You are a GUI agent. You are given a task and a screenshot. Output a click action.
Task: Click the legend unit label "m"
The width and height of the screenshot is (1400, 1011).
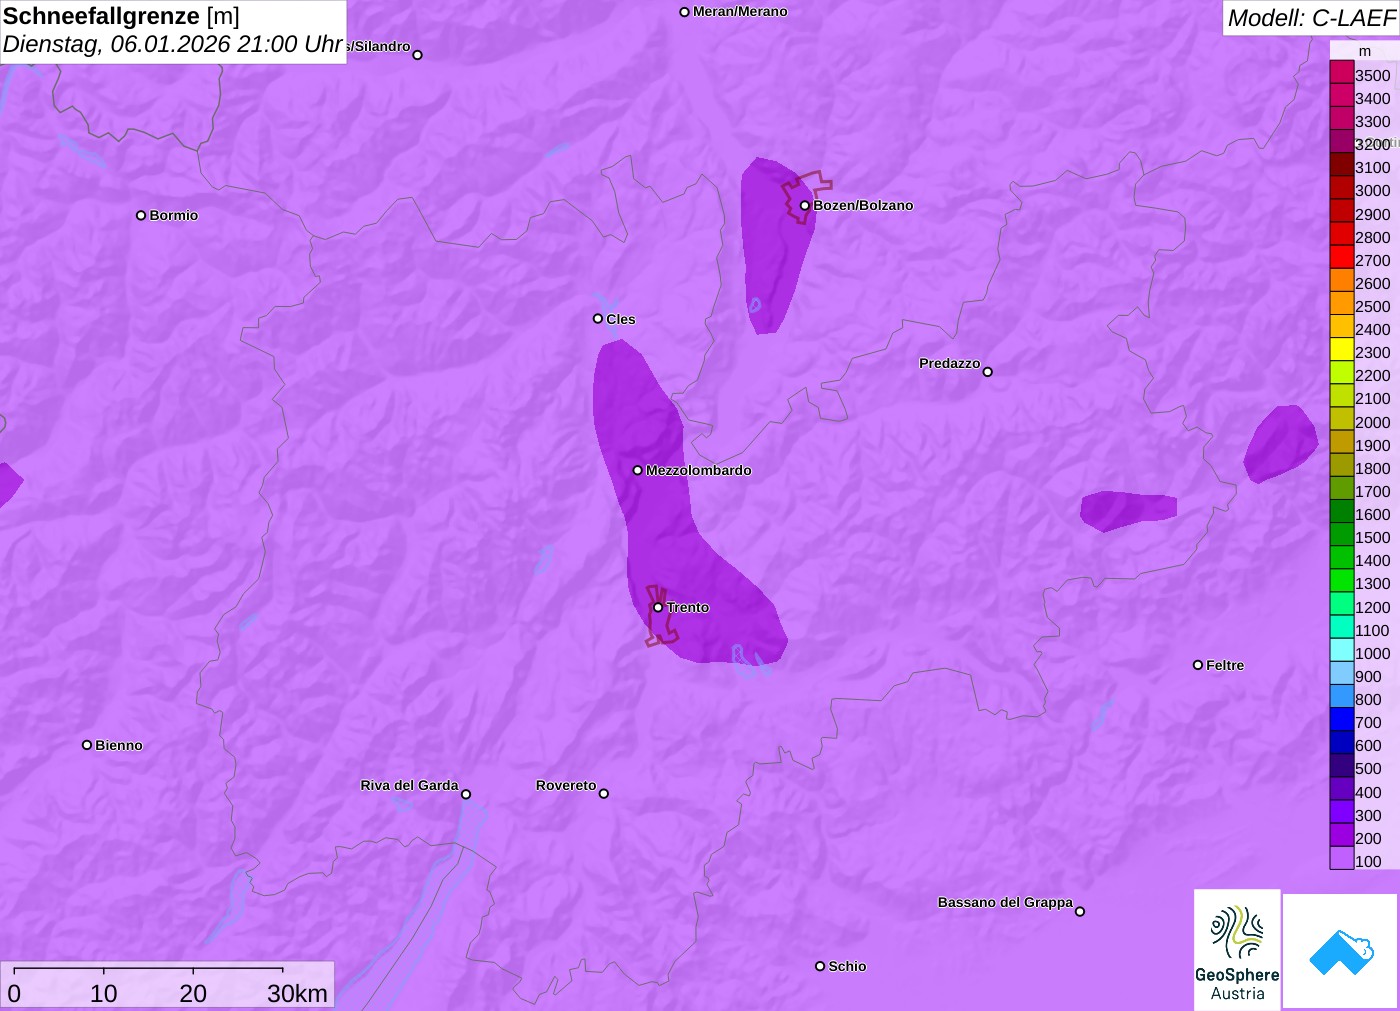click(x=1365, y=51)
